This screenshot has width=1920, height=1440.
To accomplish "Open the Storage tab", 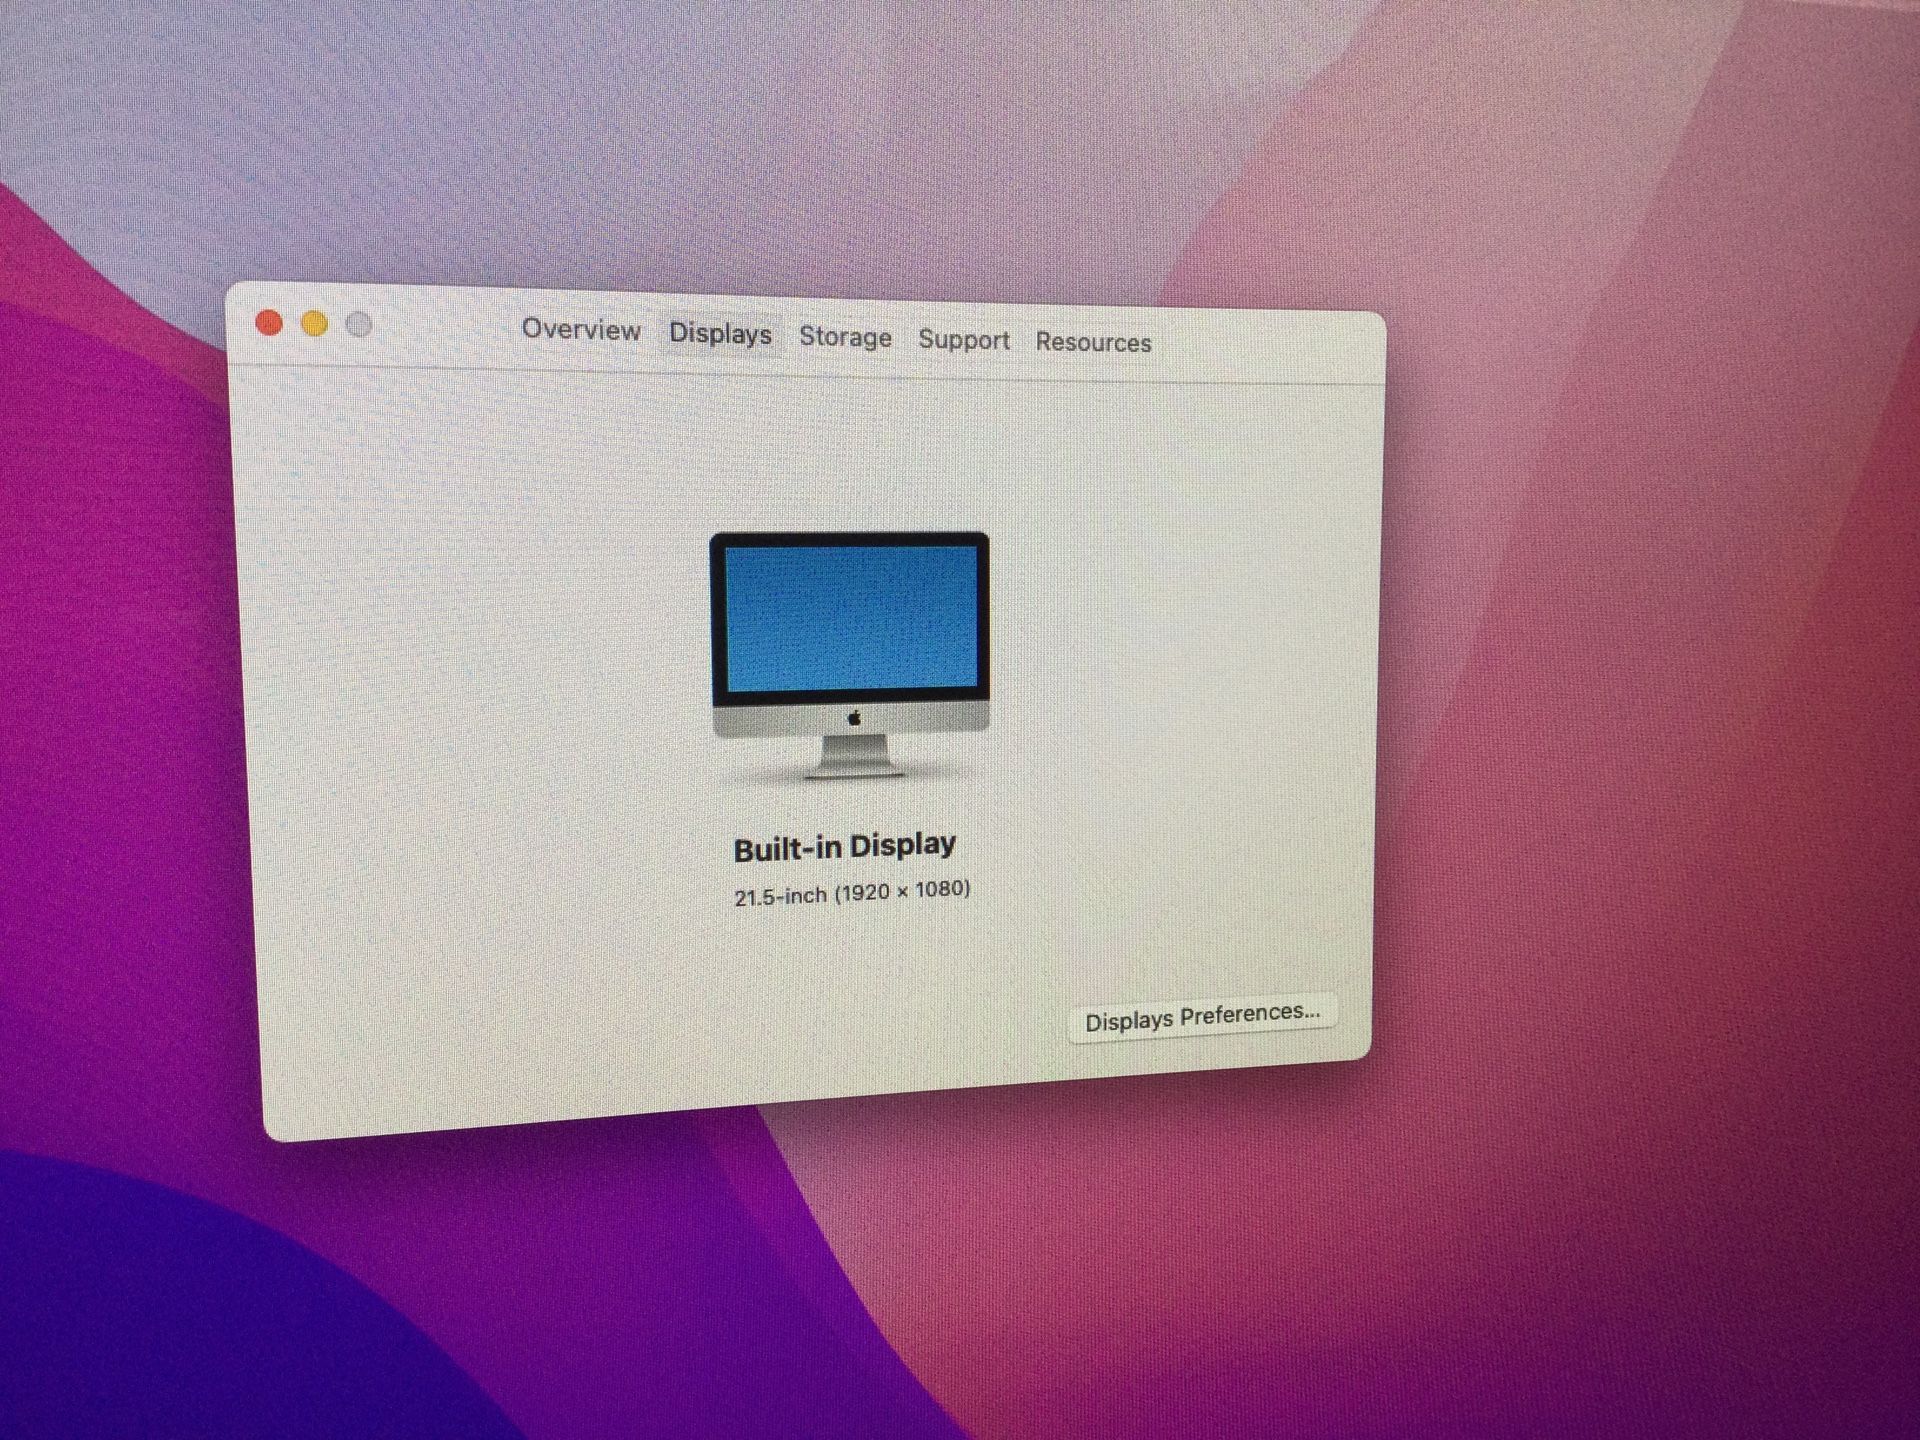I will click(845, 337).
